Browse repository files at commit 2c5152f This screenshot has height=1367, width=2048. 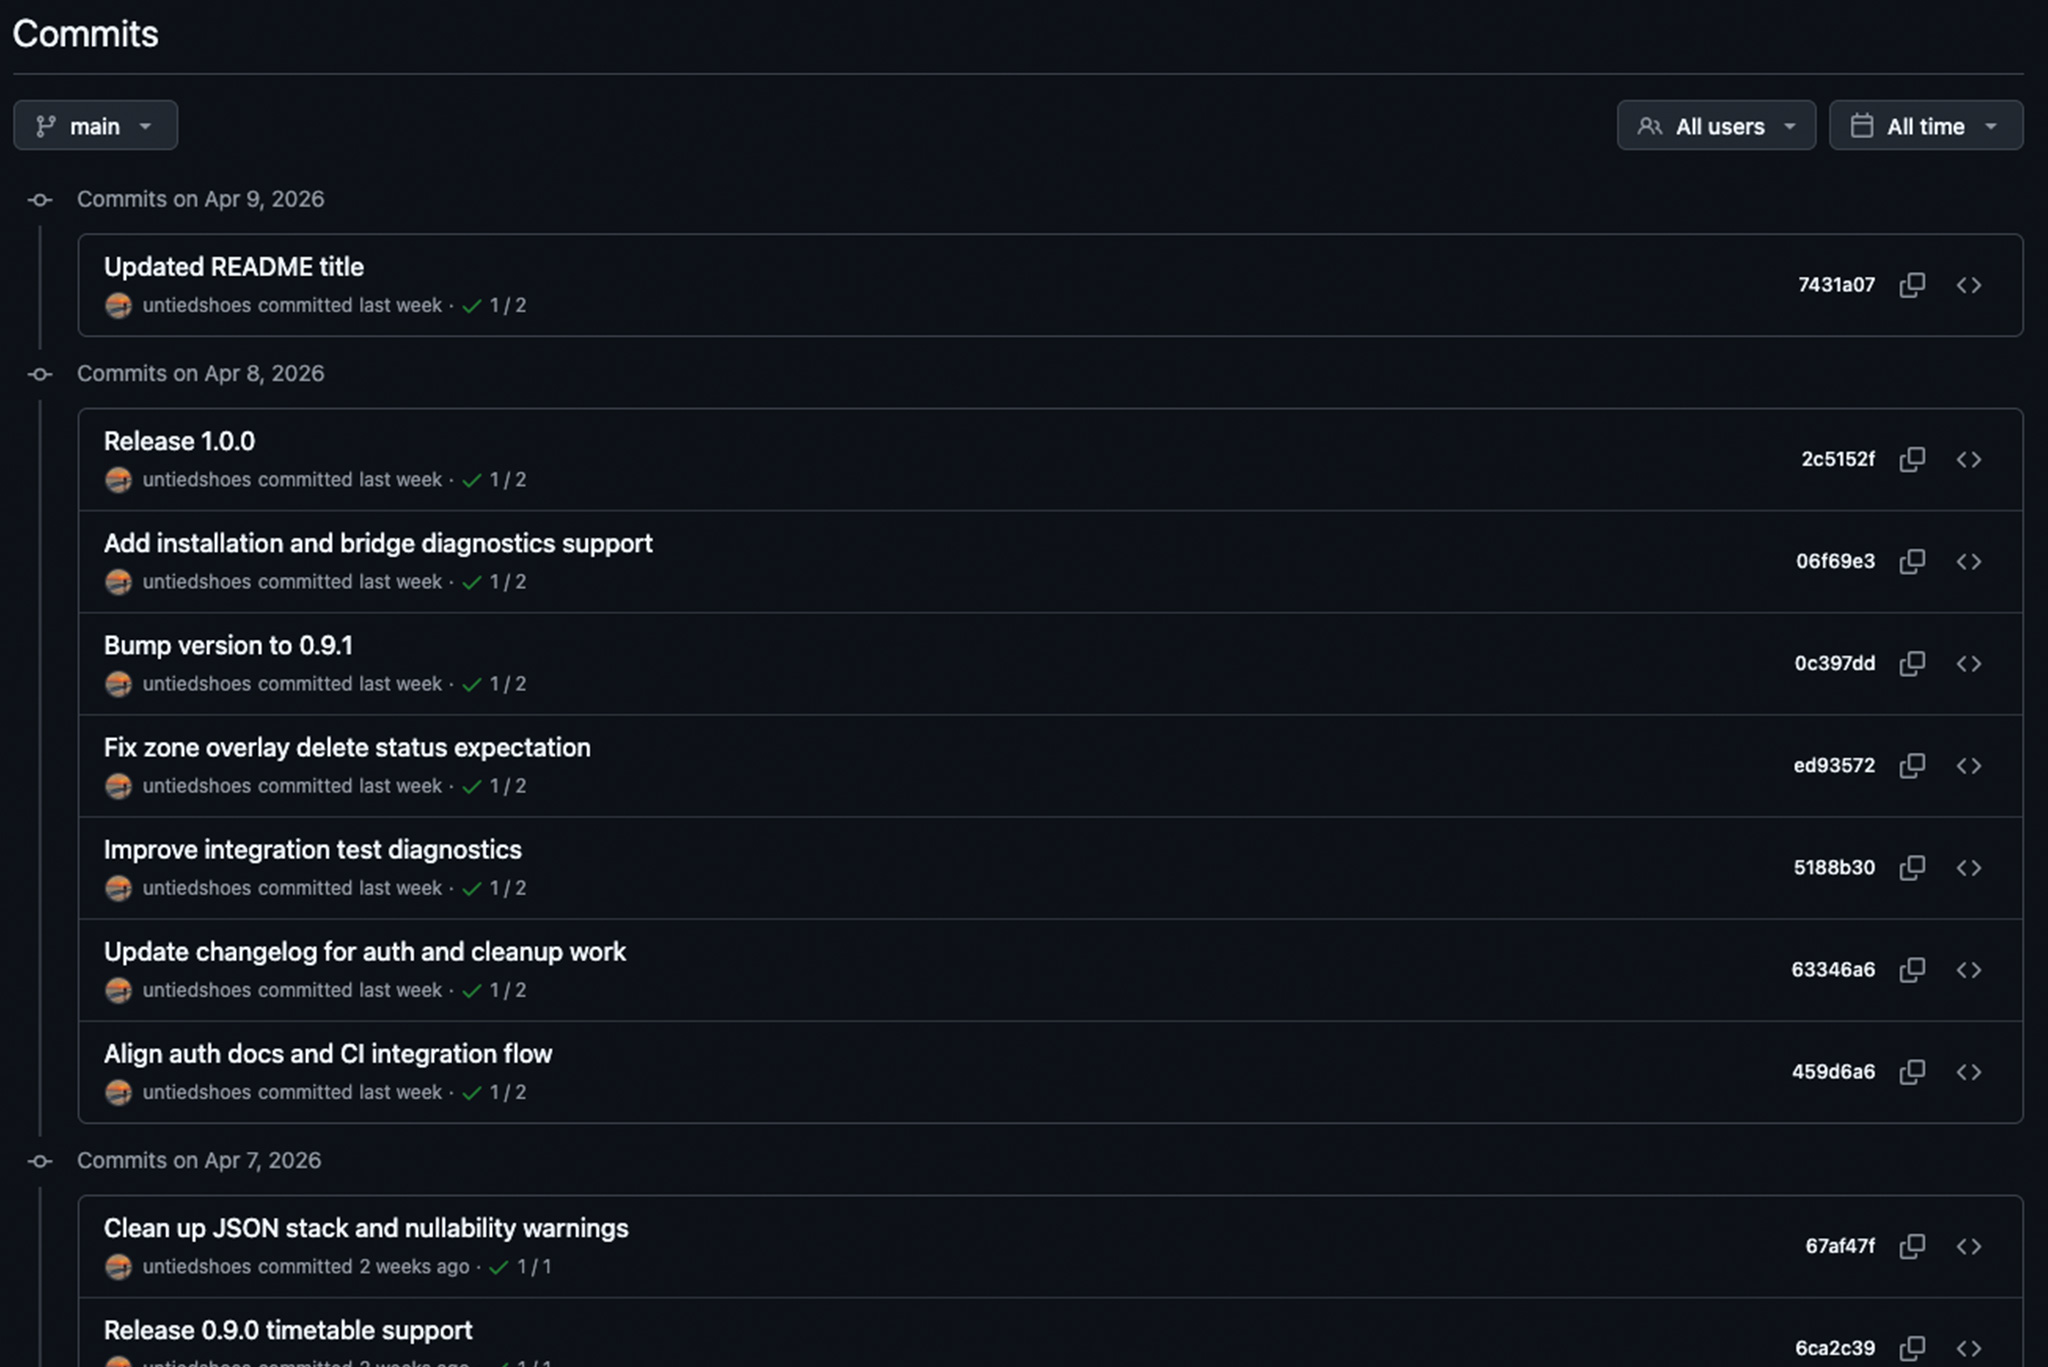(1970, 459)
